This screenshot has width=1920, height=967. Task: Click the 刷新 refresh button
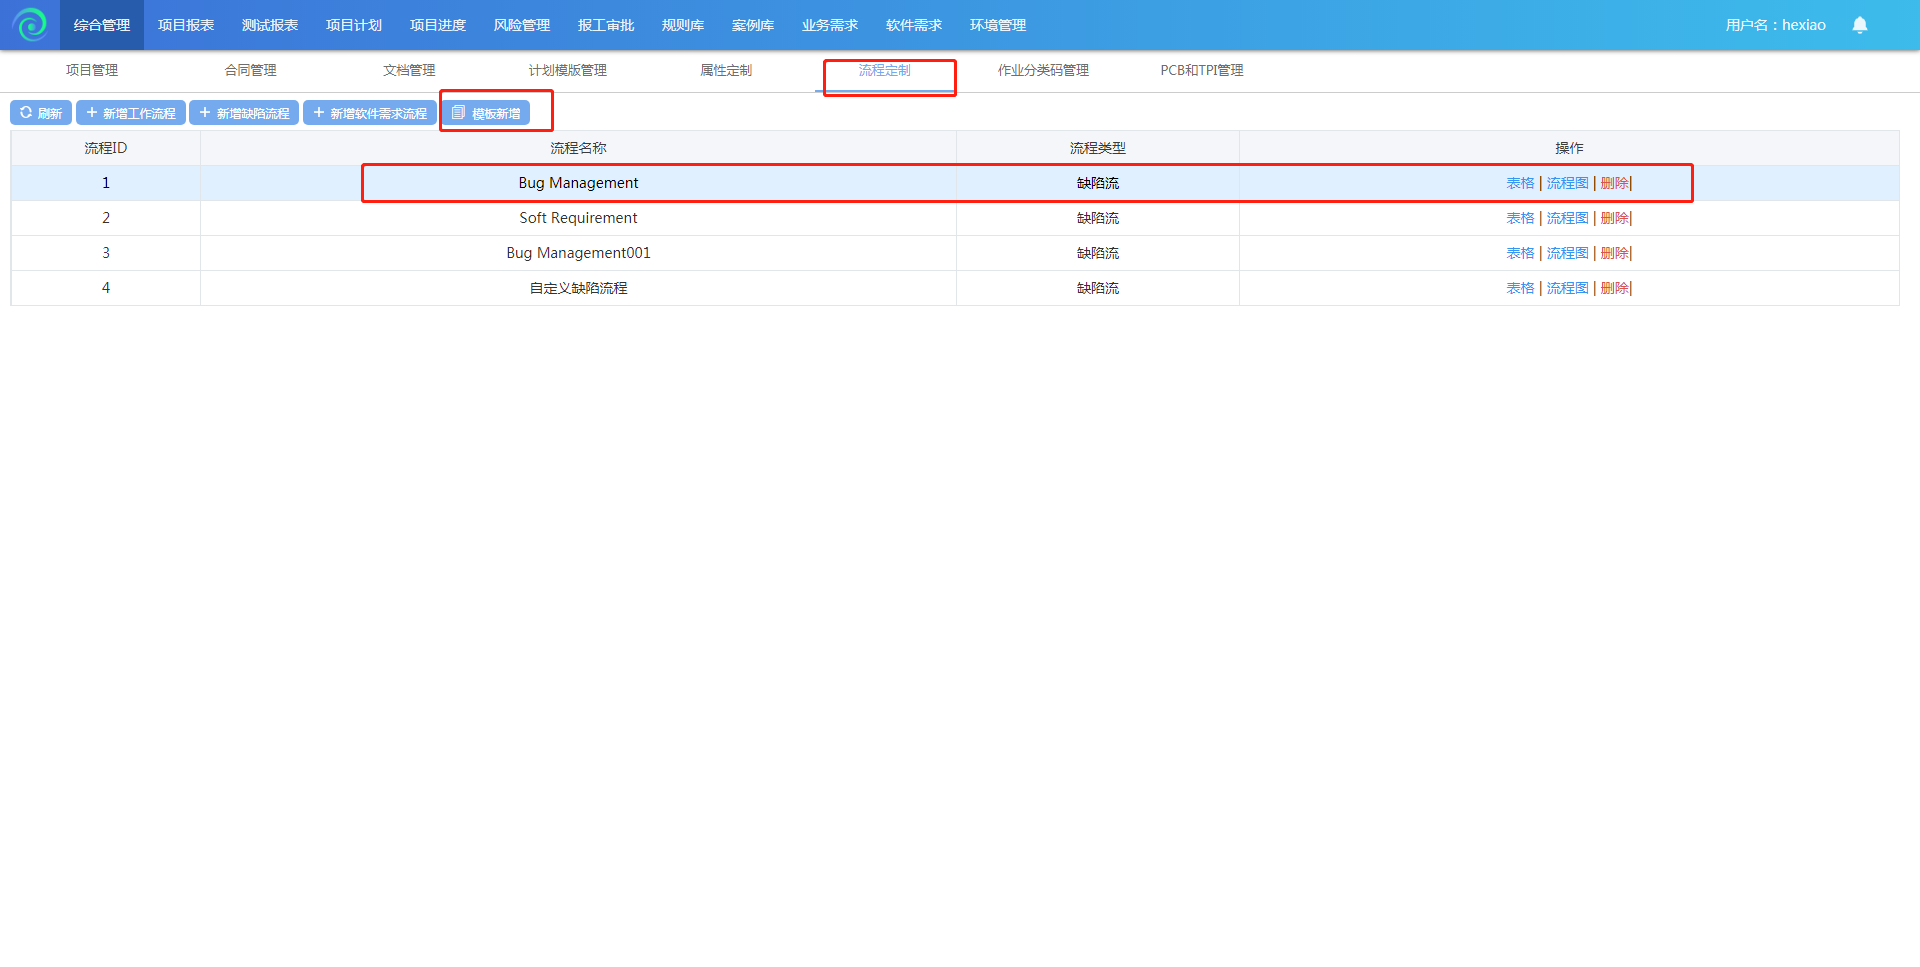[x=41, y=113]
